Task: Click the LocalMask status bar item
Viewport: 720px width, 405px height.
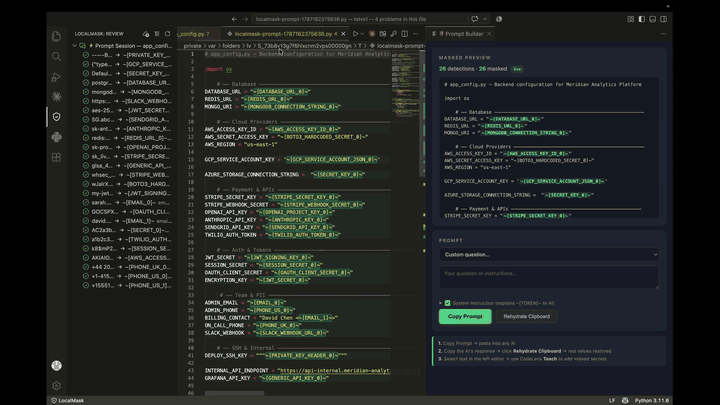Action: (x=68, y=400)
